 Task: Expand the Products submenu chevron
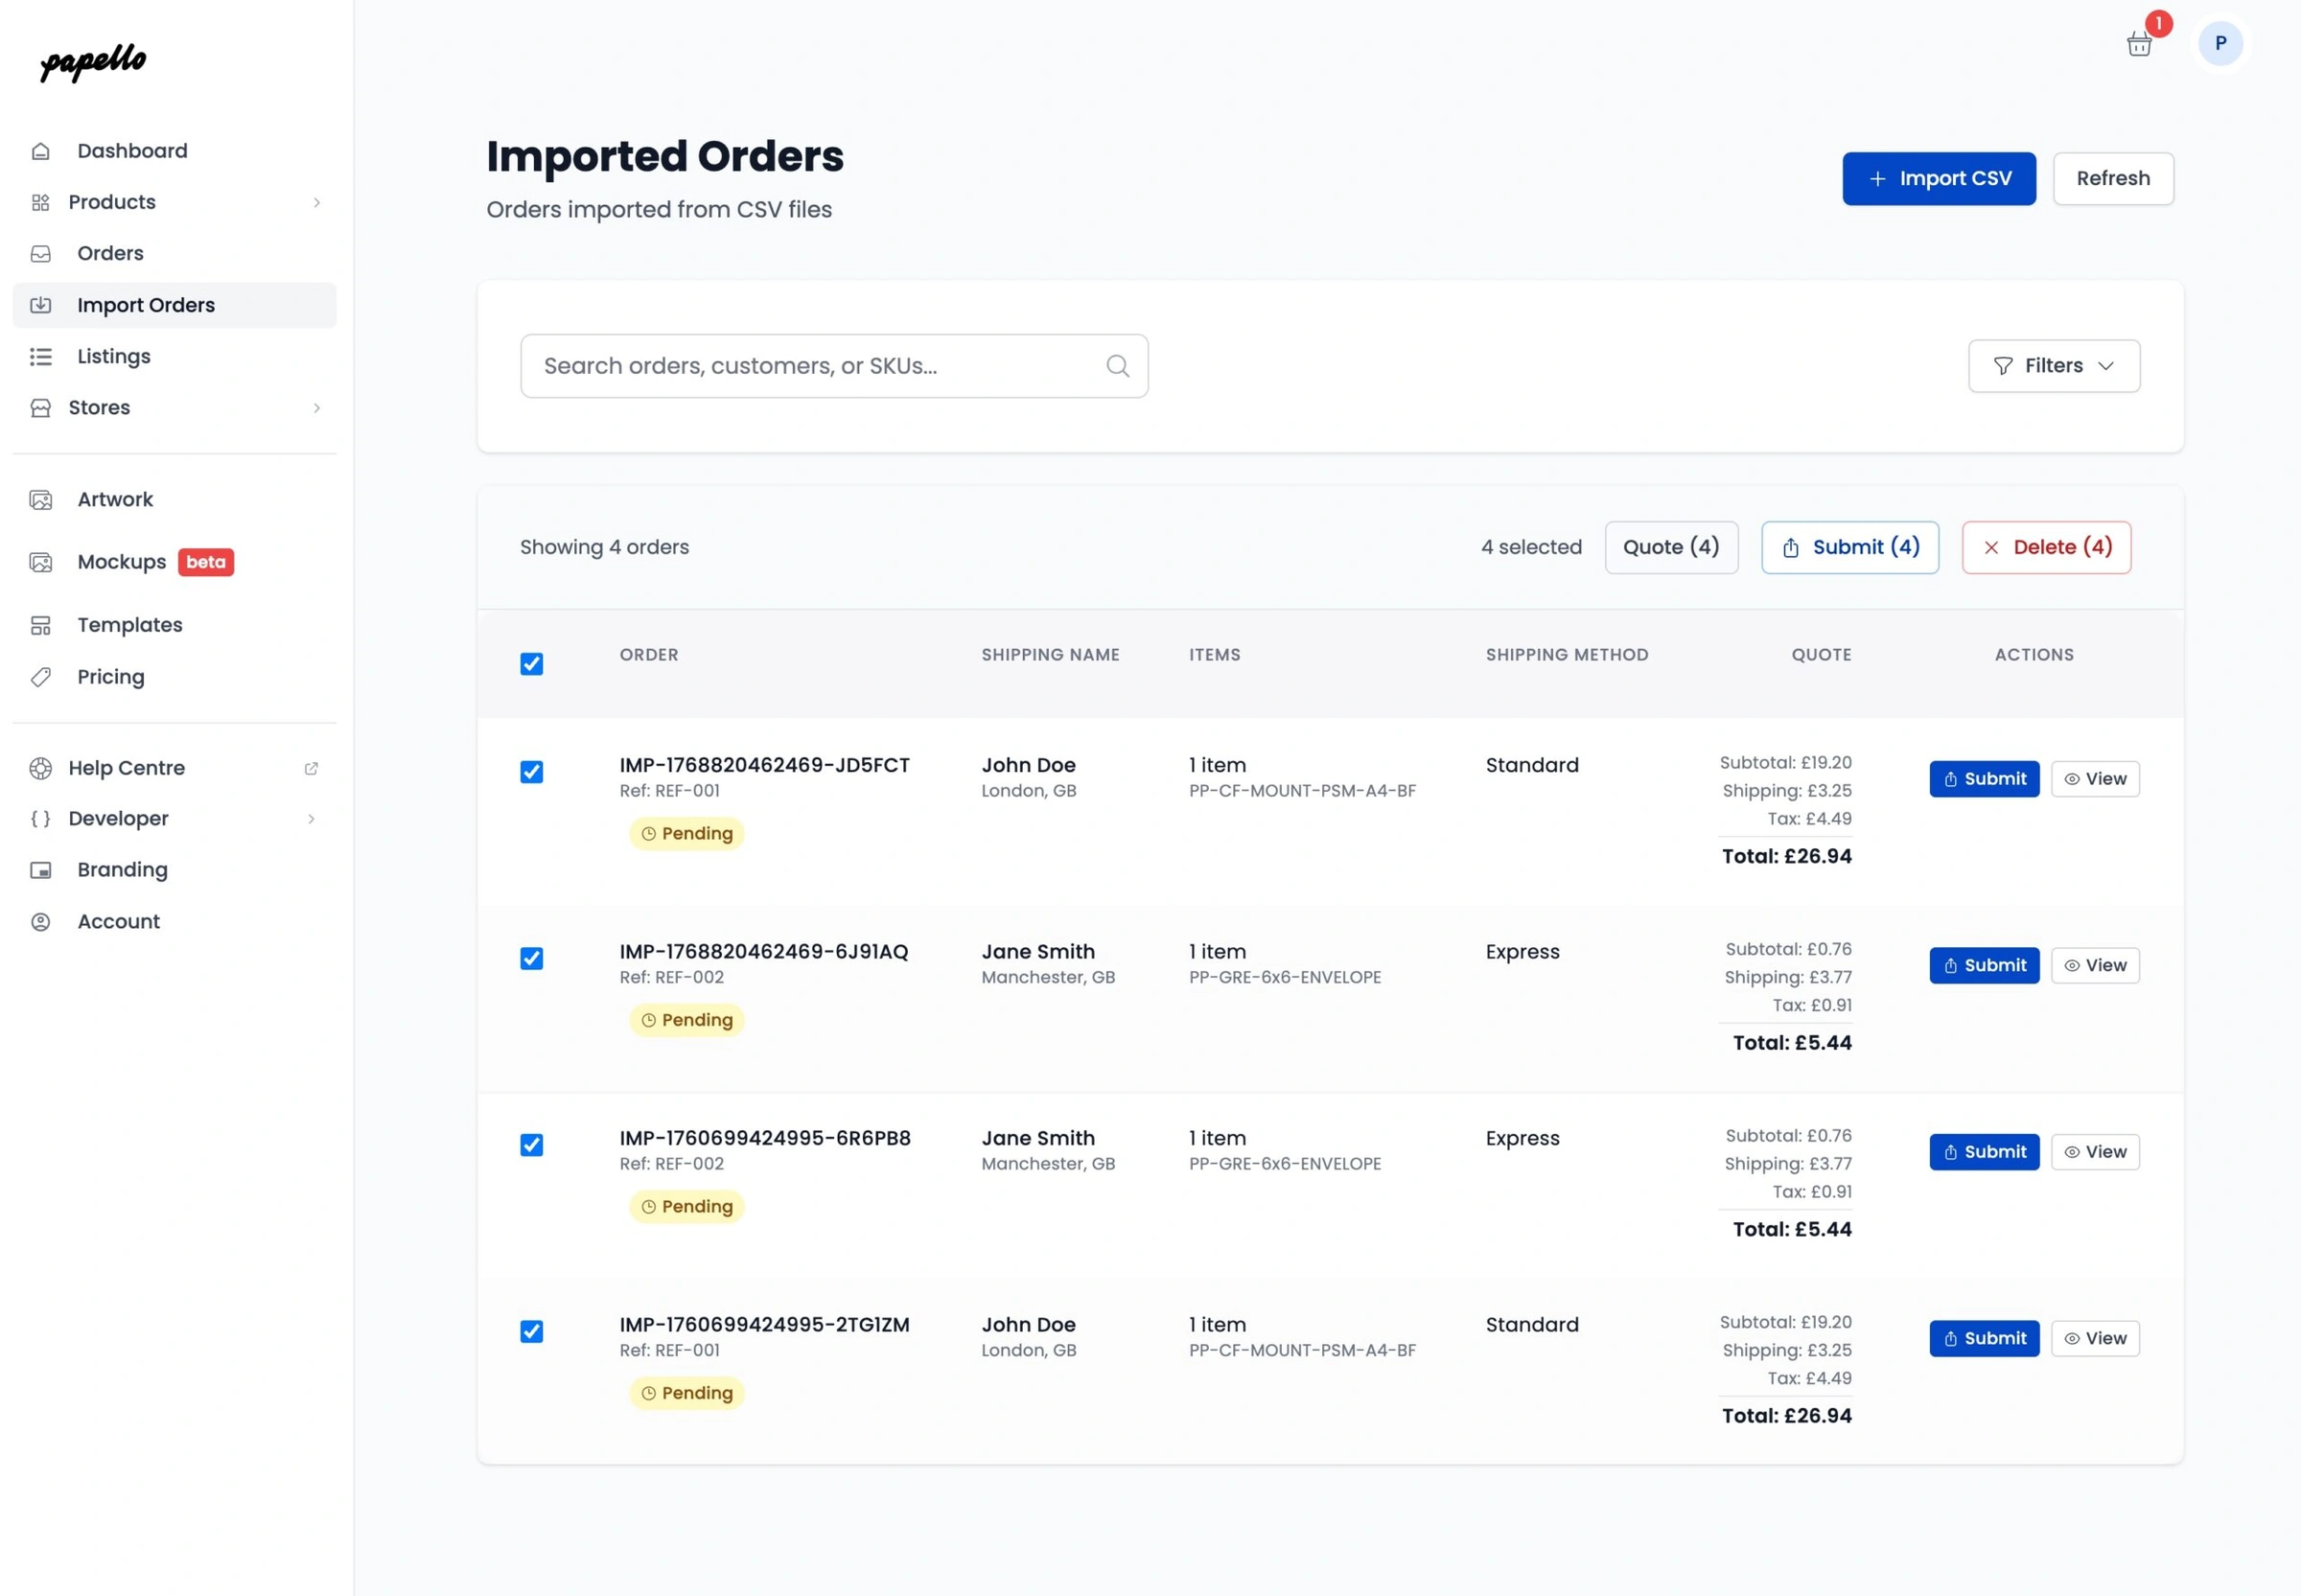coord(316,202)
